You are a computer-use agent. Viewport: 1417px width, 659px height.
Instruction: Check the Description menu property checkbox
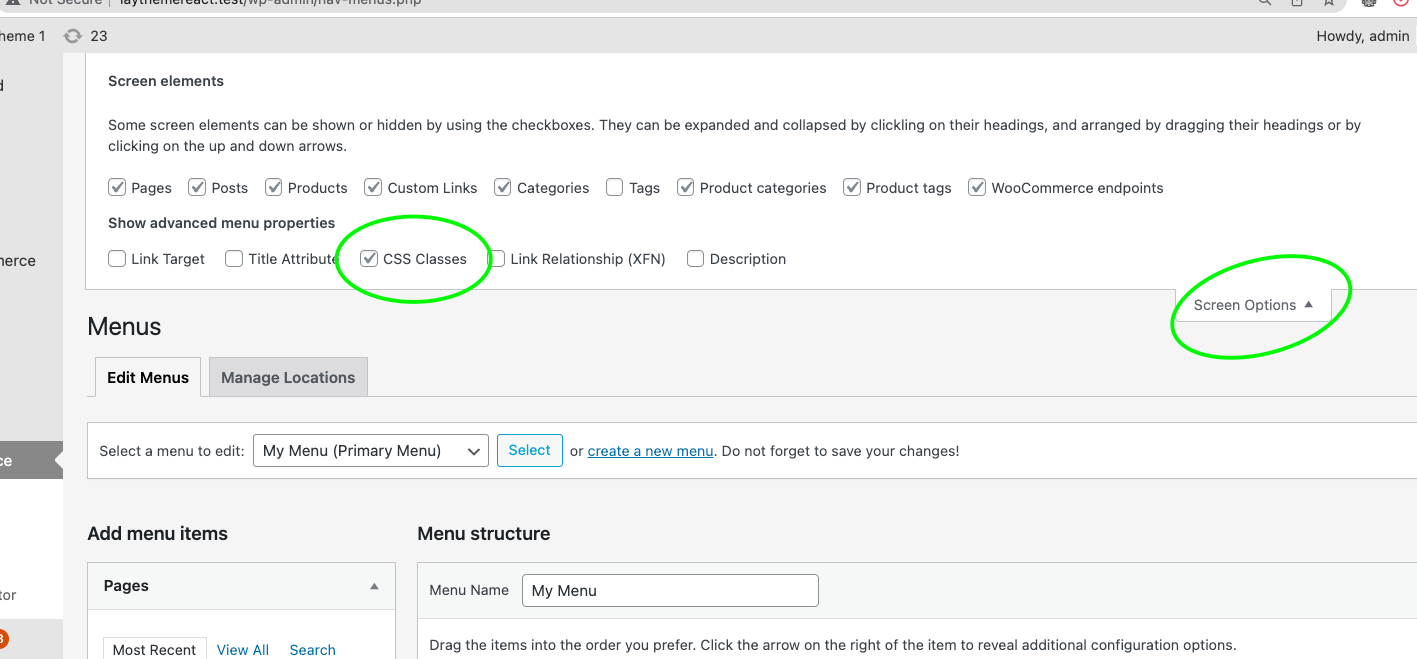(x=696, y=259)
